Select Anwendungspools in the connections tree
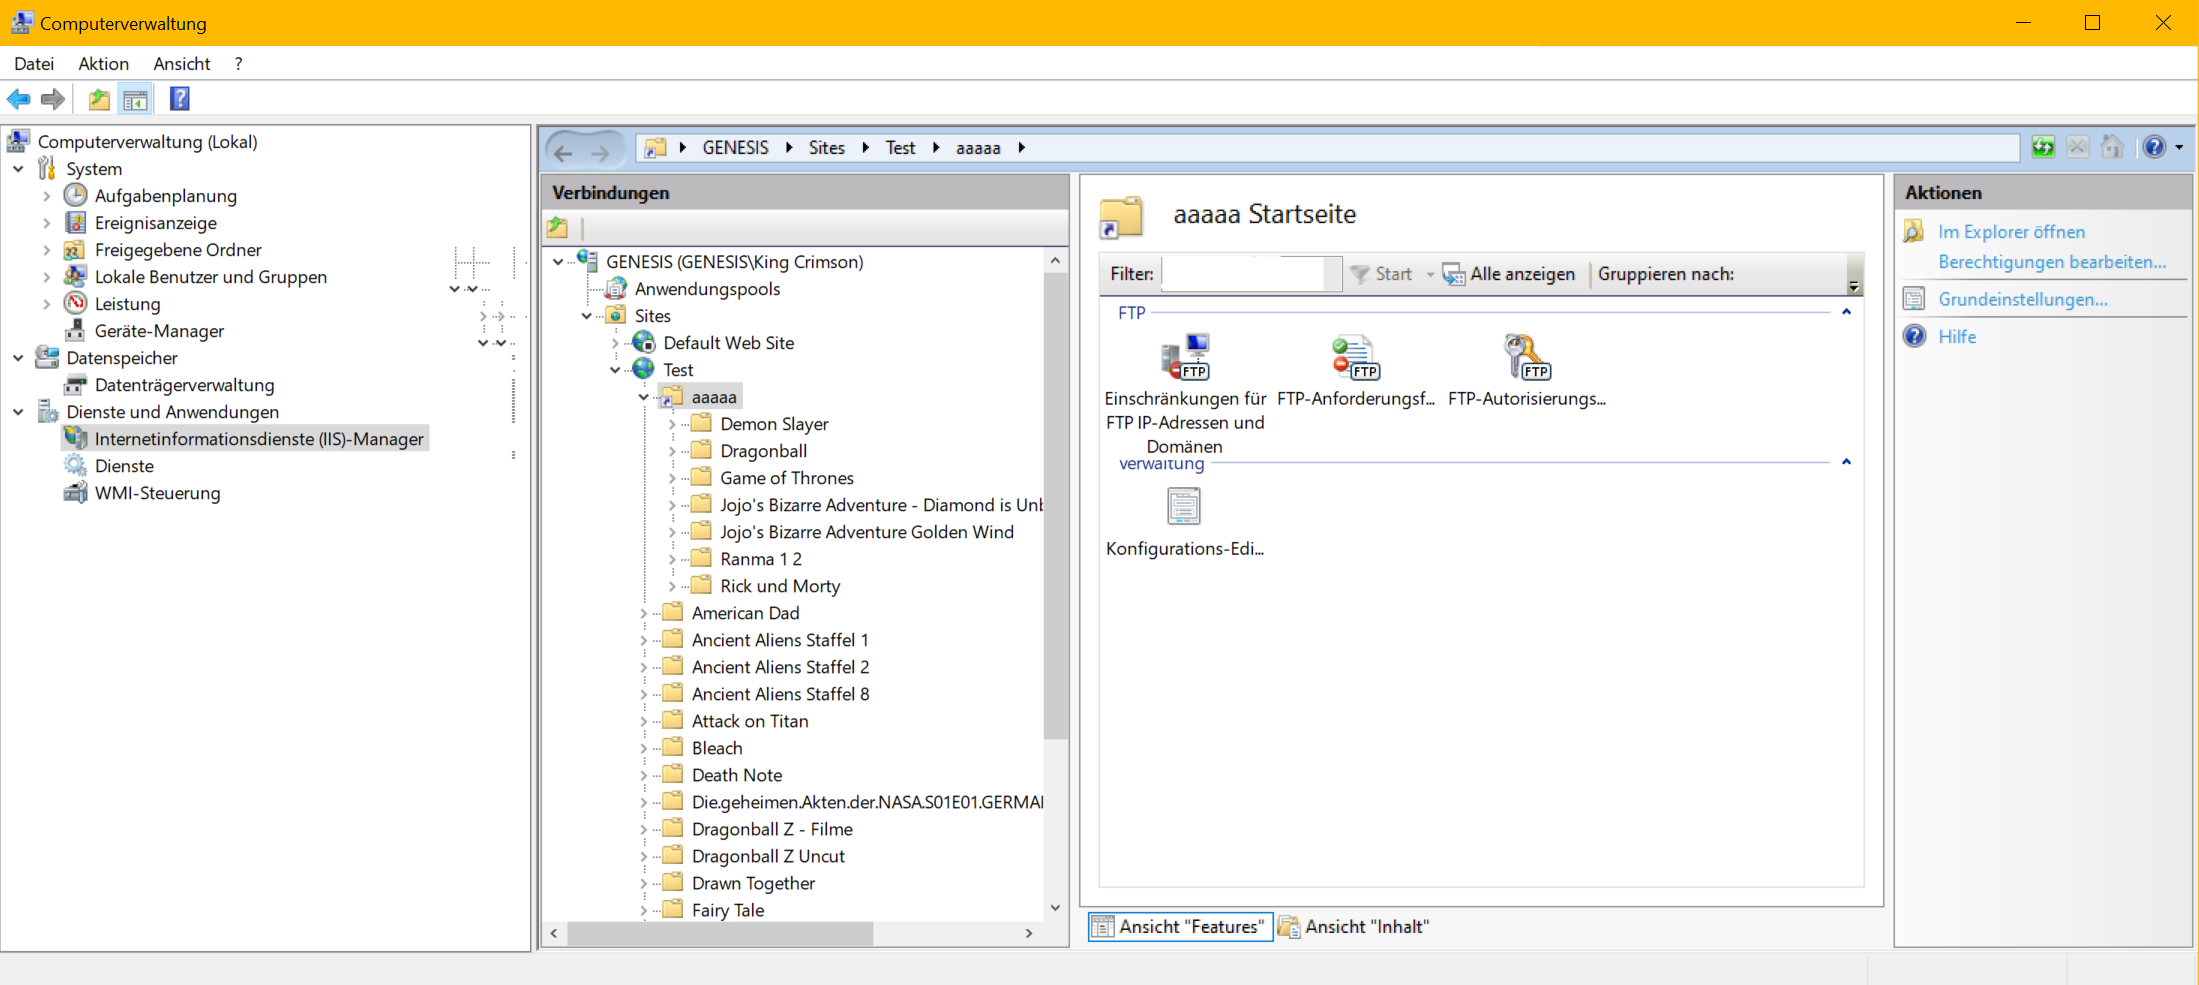Screen dimensions: 2199x985 coord(707,289)
